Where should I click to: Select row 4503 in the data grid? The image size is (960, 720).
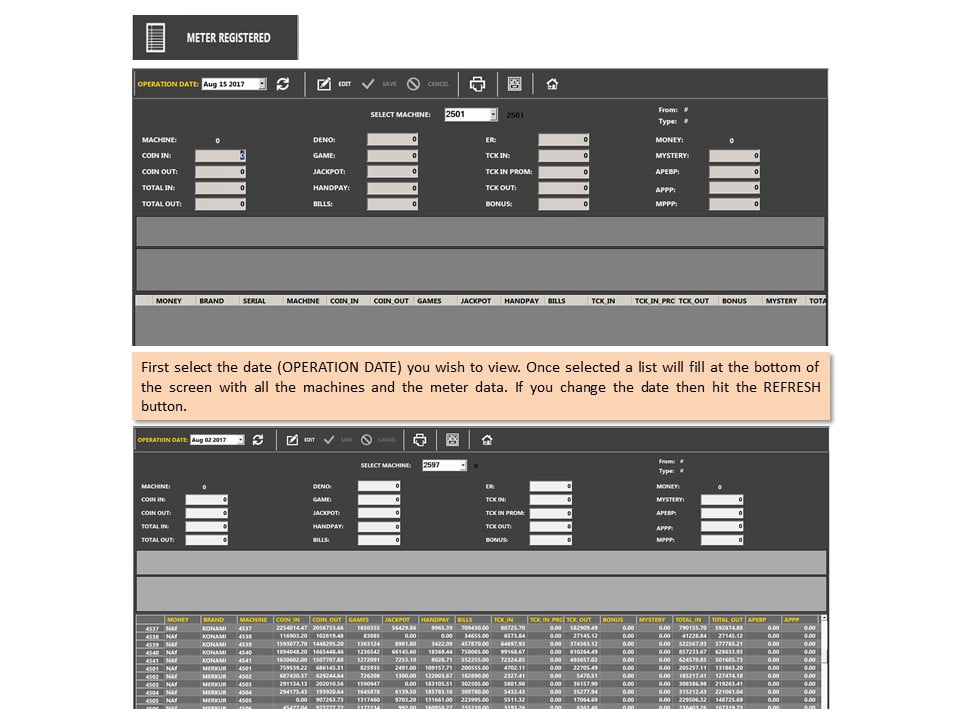(x=478, y=684)
